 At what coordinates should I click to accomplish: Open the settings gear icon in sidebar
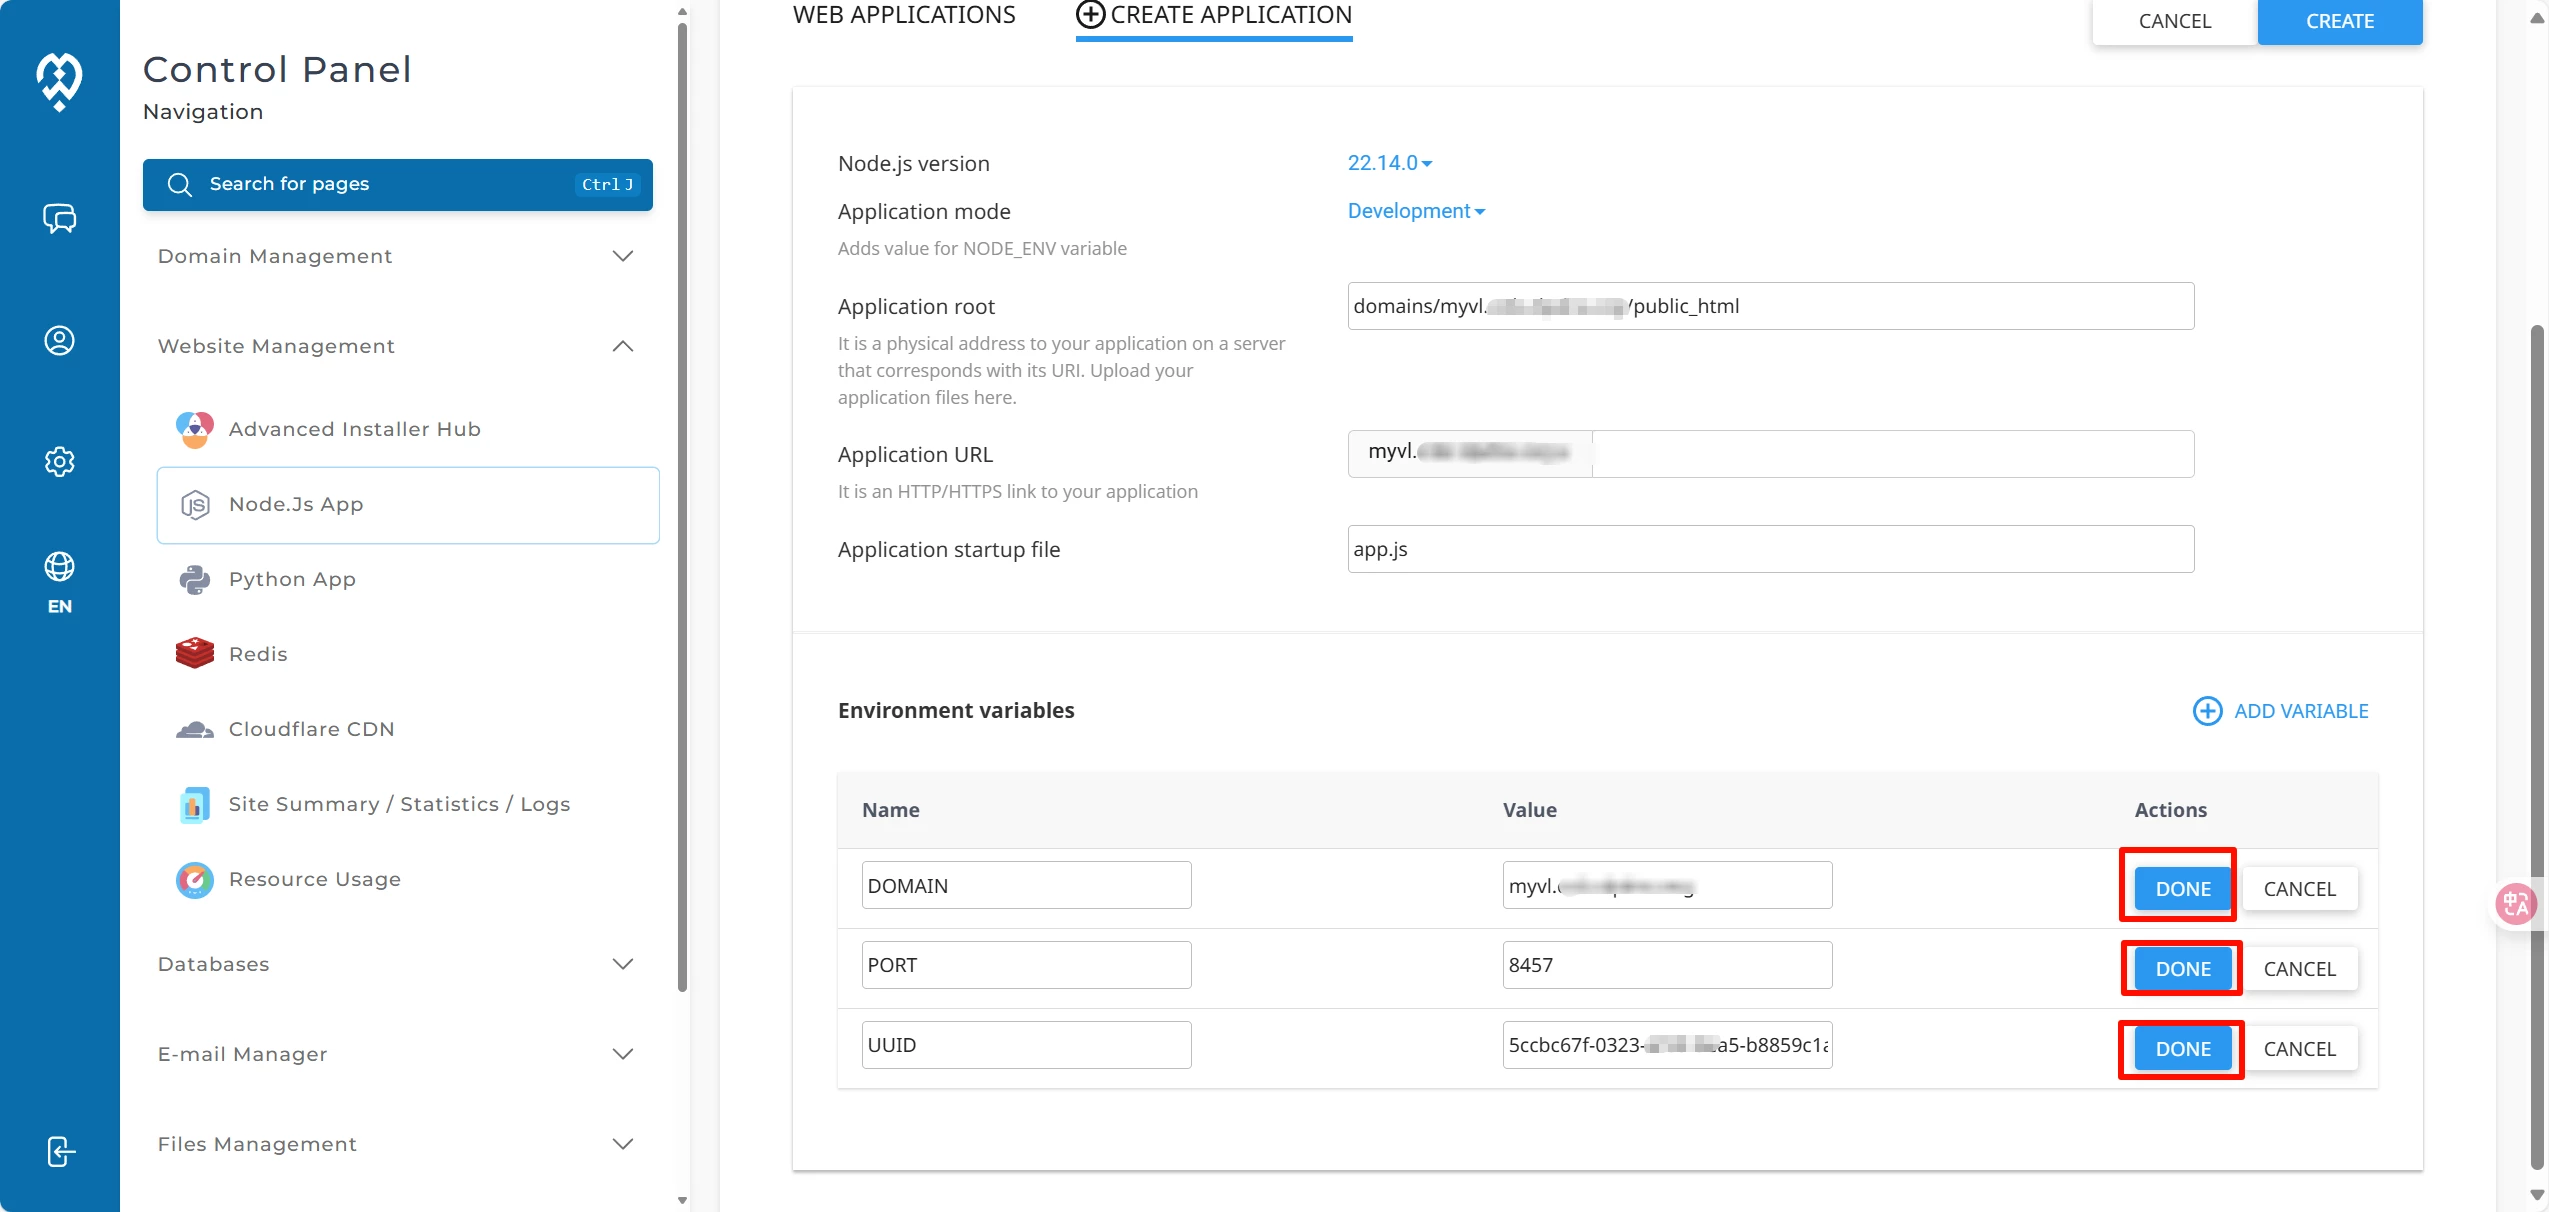click(59, 461)
